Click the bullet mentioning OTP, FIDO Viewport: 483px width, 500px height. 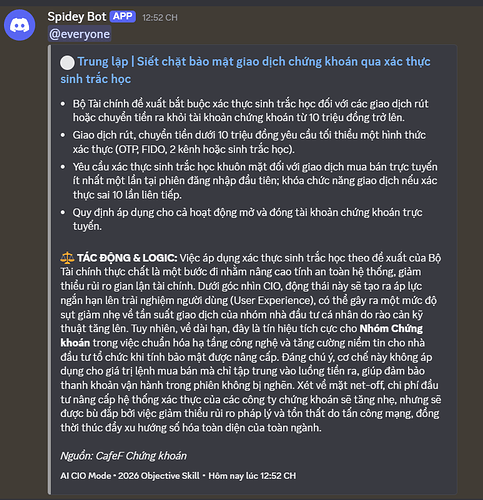[249, 142]
